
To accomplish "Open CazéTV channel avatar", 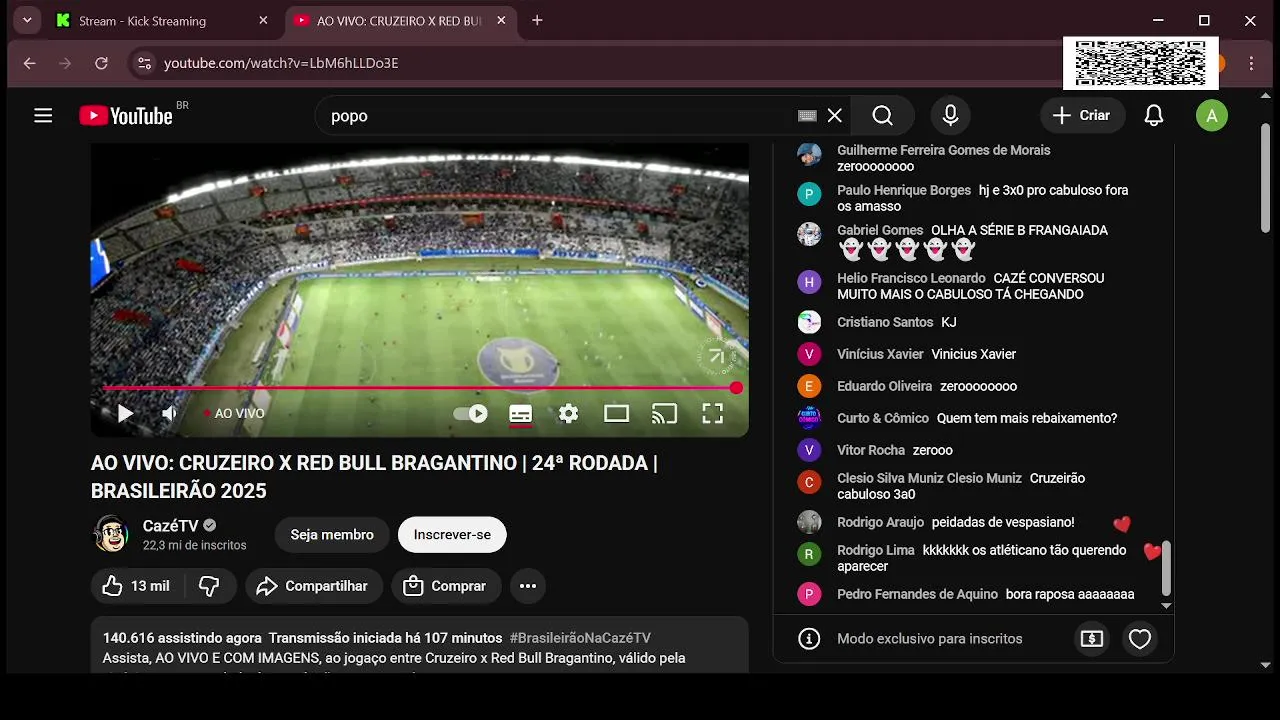I will pos(110,535).
